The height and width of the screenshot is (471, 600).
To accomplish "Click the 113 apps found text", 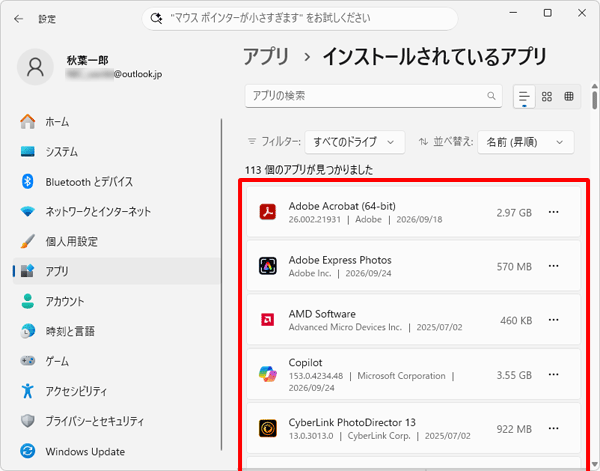I will coord(309,170).
